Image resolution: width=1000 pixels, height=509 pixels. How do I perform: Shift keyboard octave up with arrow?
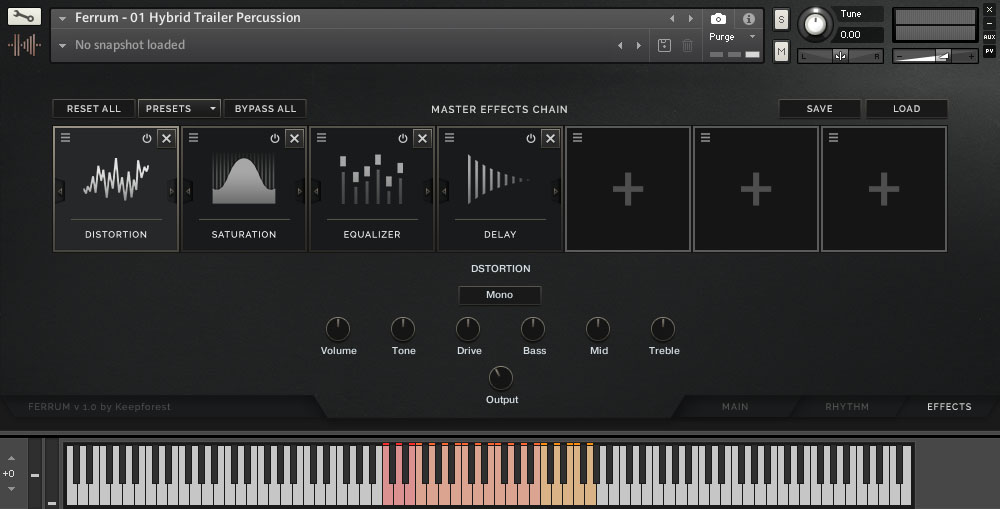[x=11, y=459]
